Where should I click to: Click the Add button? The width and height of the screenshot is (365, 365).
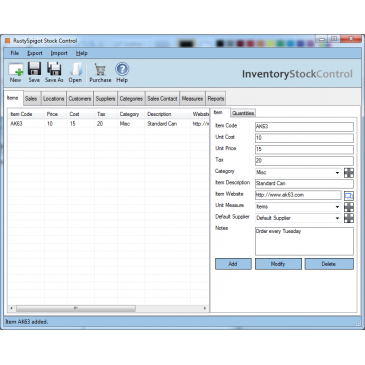point(233,264)
